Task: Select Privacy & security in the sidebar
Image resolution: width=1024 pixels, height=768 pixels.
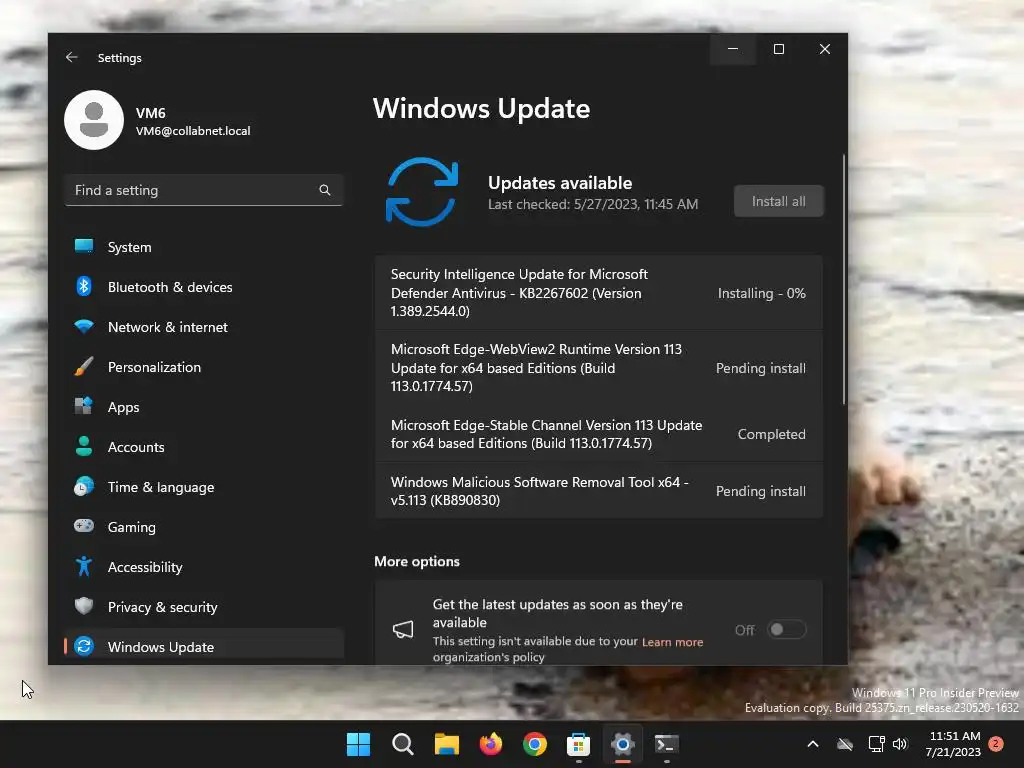Action: pyautogui.click(x=204, y=607)
